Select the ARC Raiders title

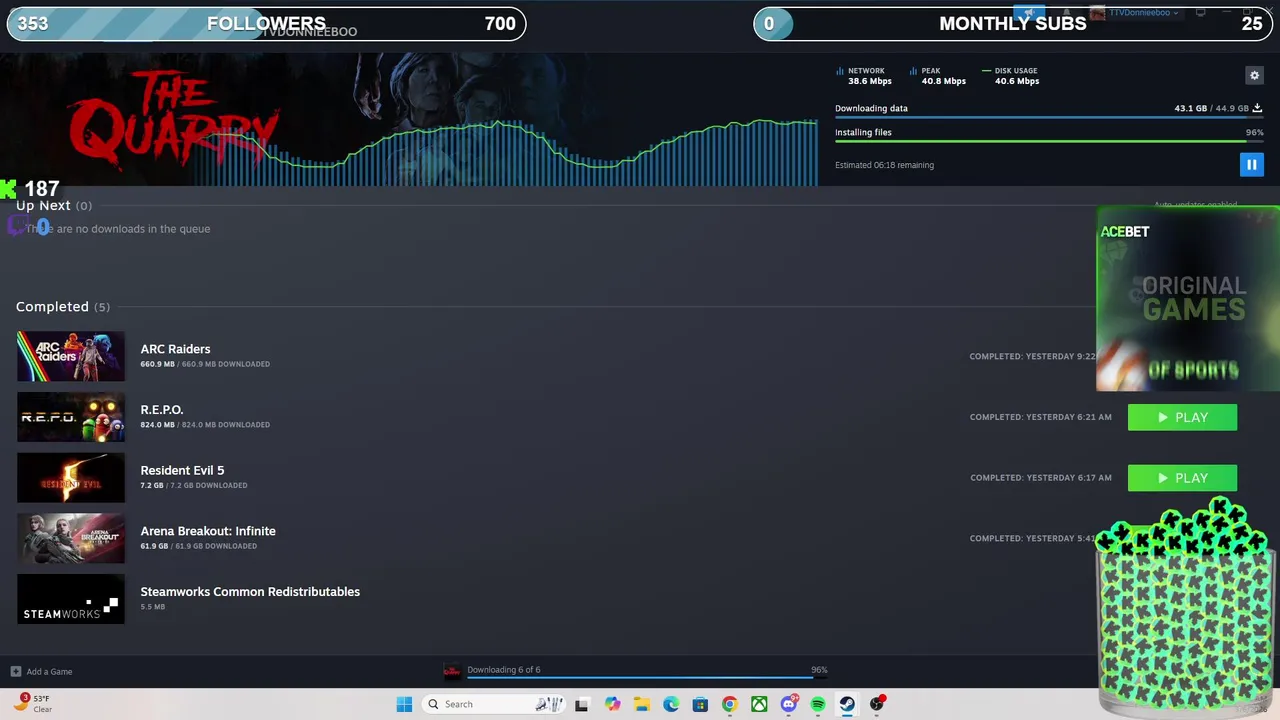(175, 349)
